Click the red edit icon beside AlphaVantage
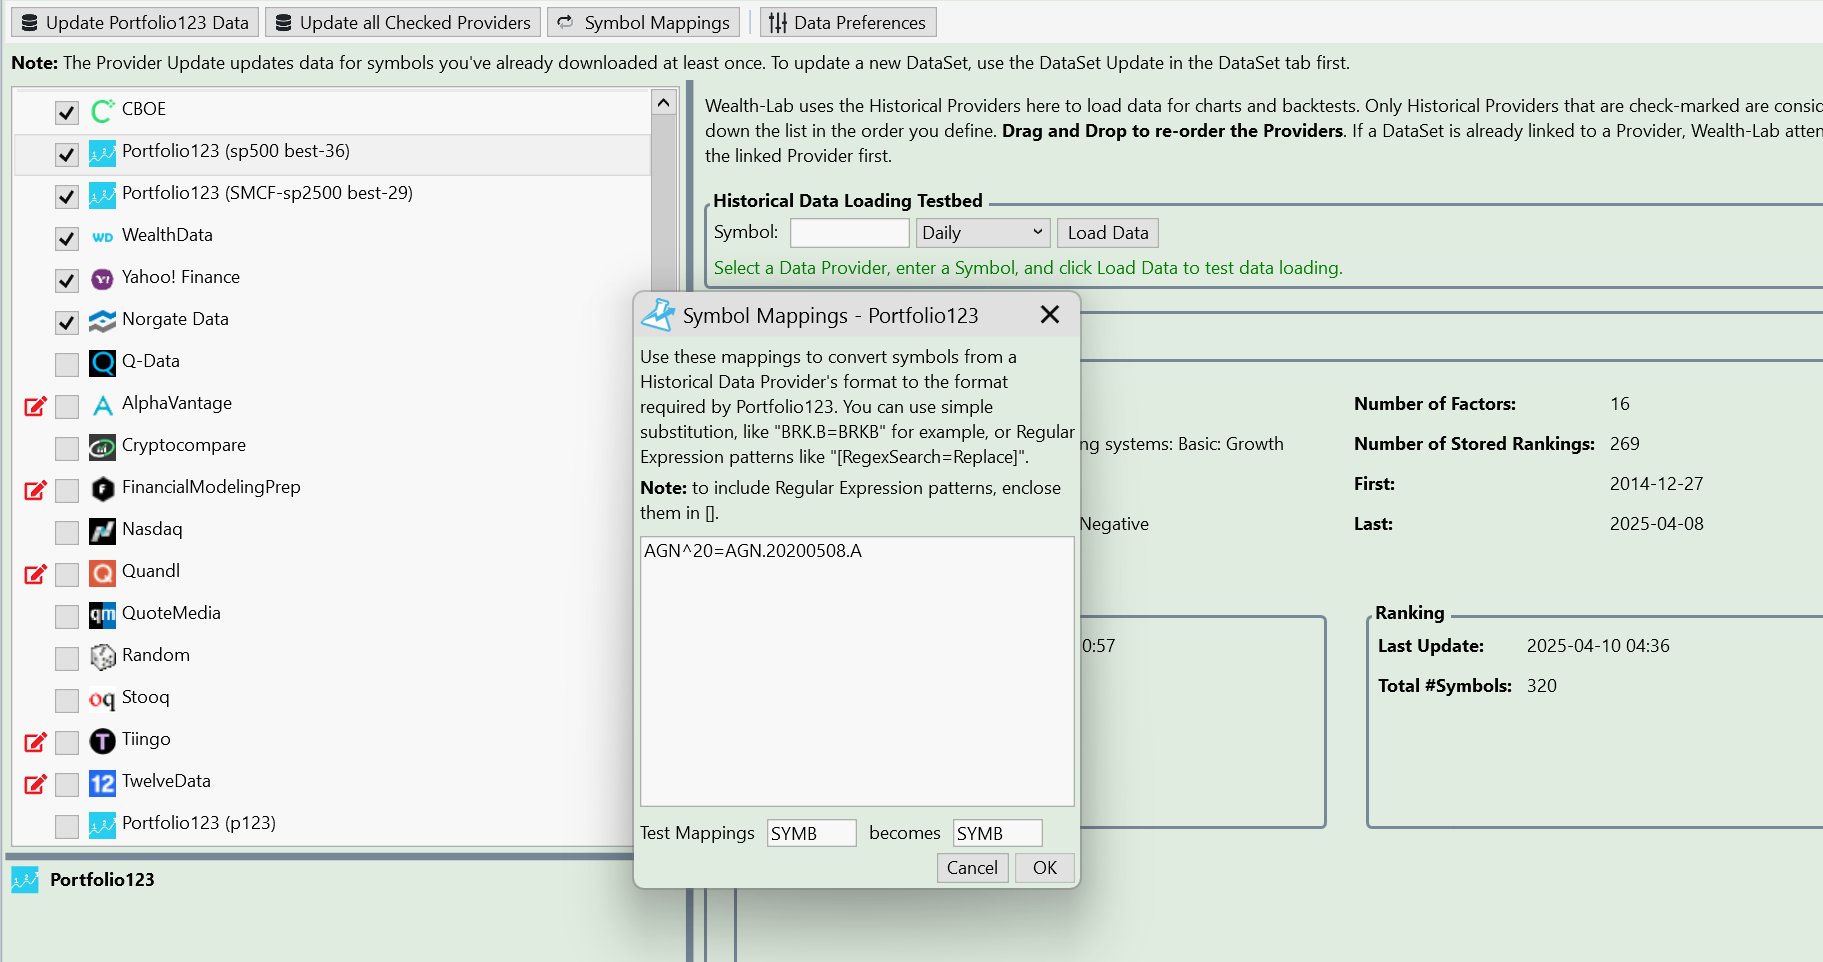The width and height of the screenshot is (1823, 962). (x=35, y=406)
